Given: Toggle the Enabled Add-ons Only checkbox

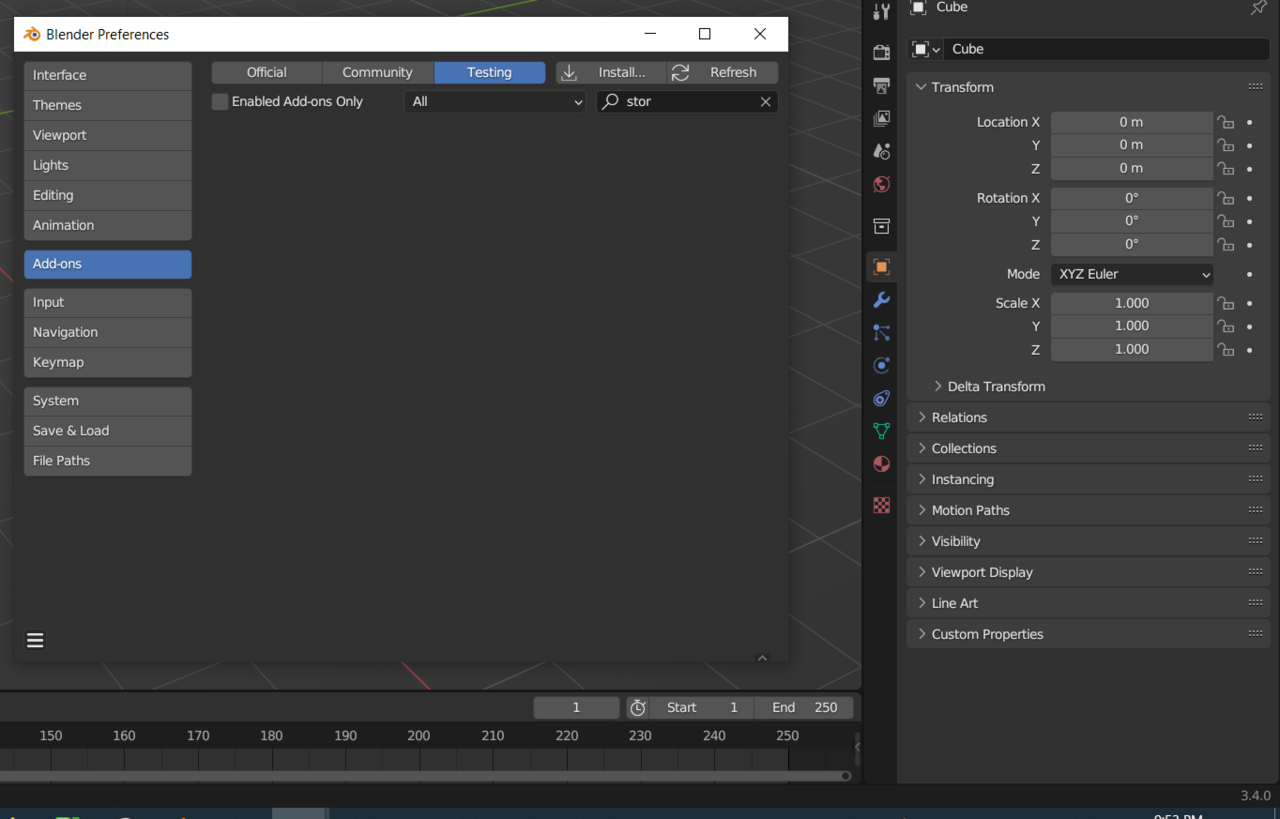Looking at the screenshot, I should point(220,101).
